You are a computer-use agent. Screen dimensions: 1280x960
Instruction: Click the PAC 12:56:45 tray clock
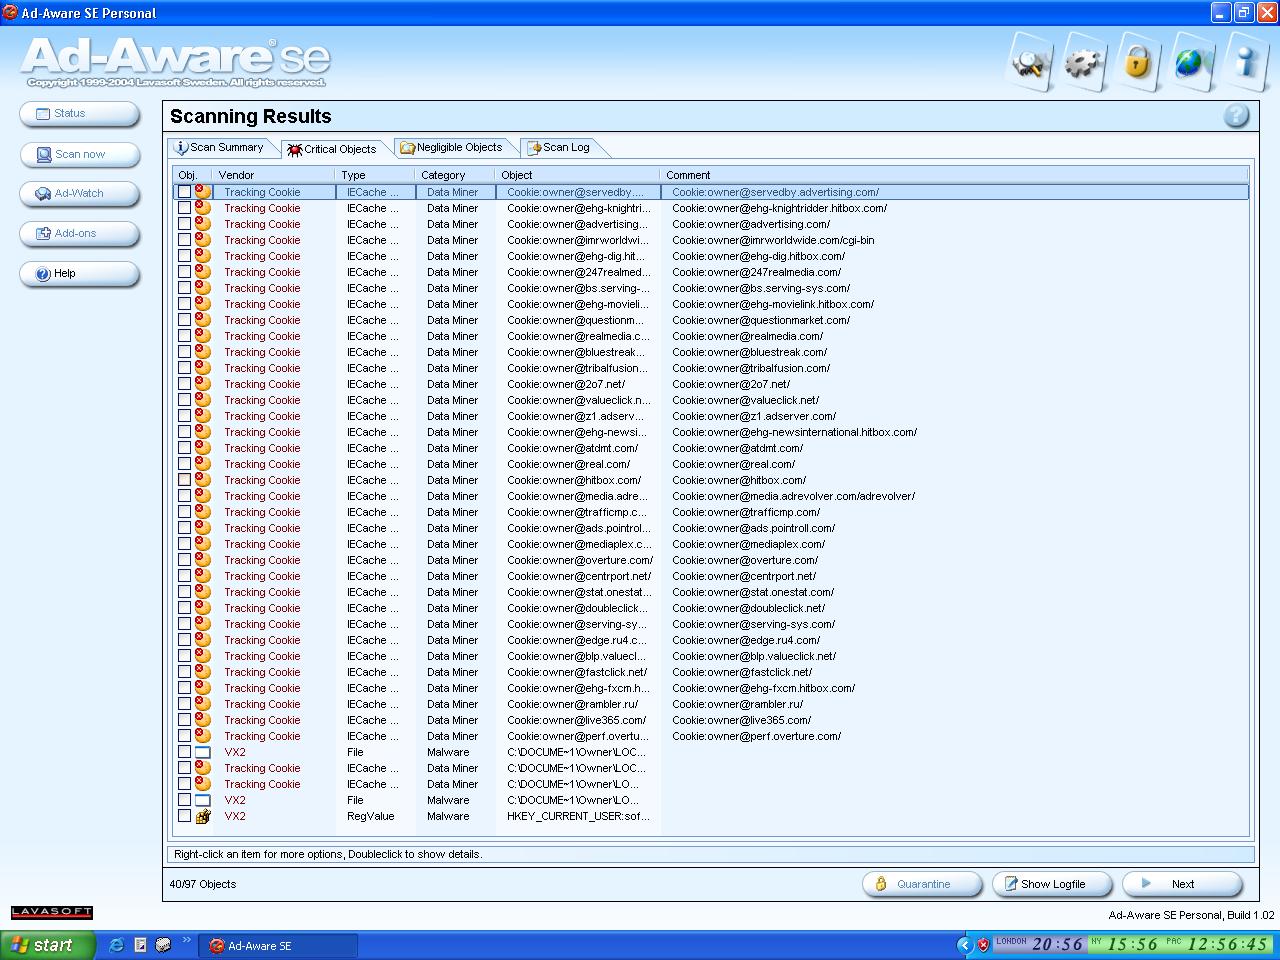point(1217,944)
